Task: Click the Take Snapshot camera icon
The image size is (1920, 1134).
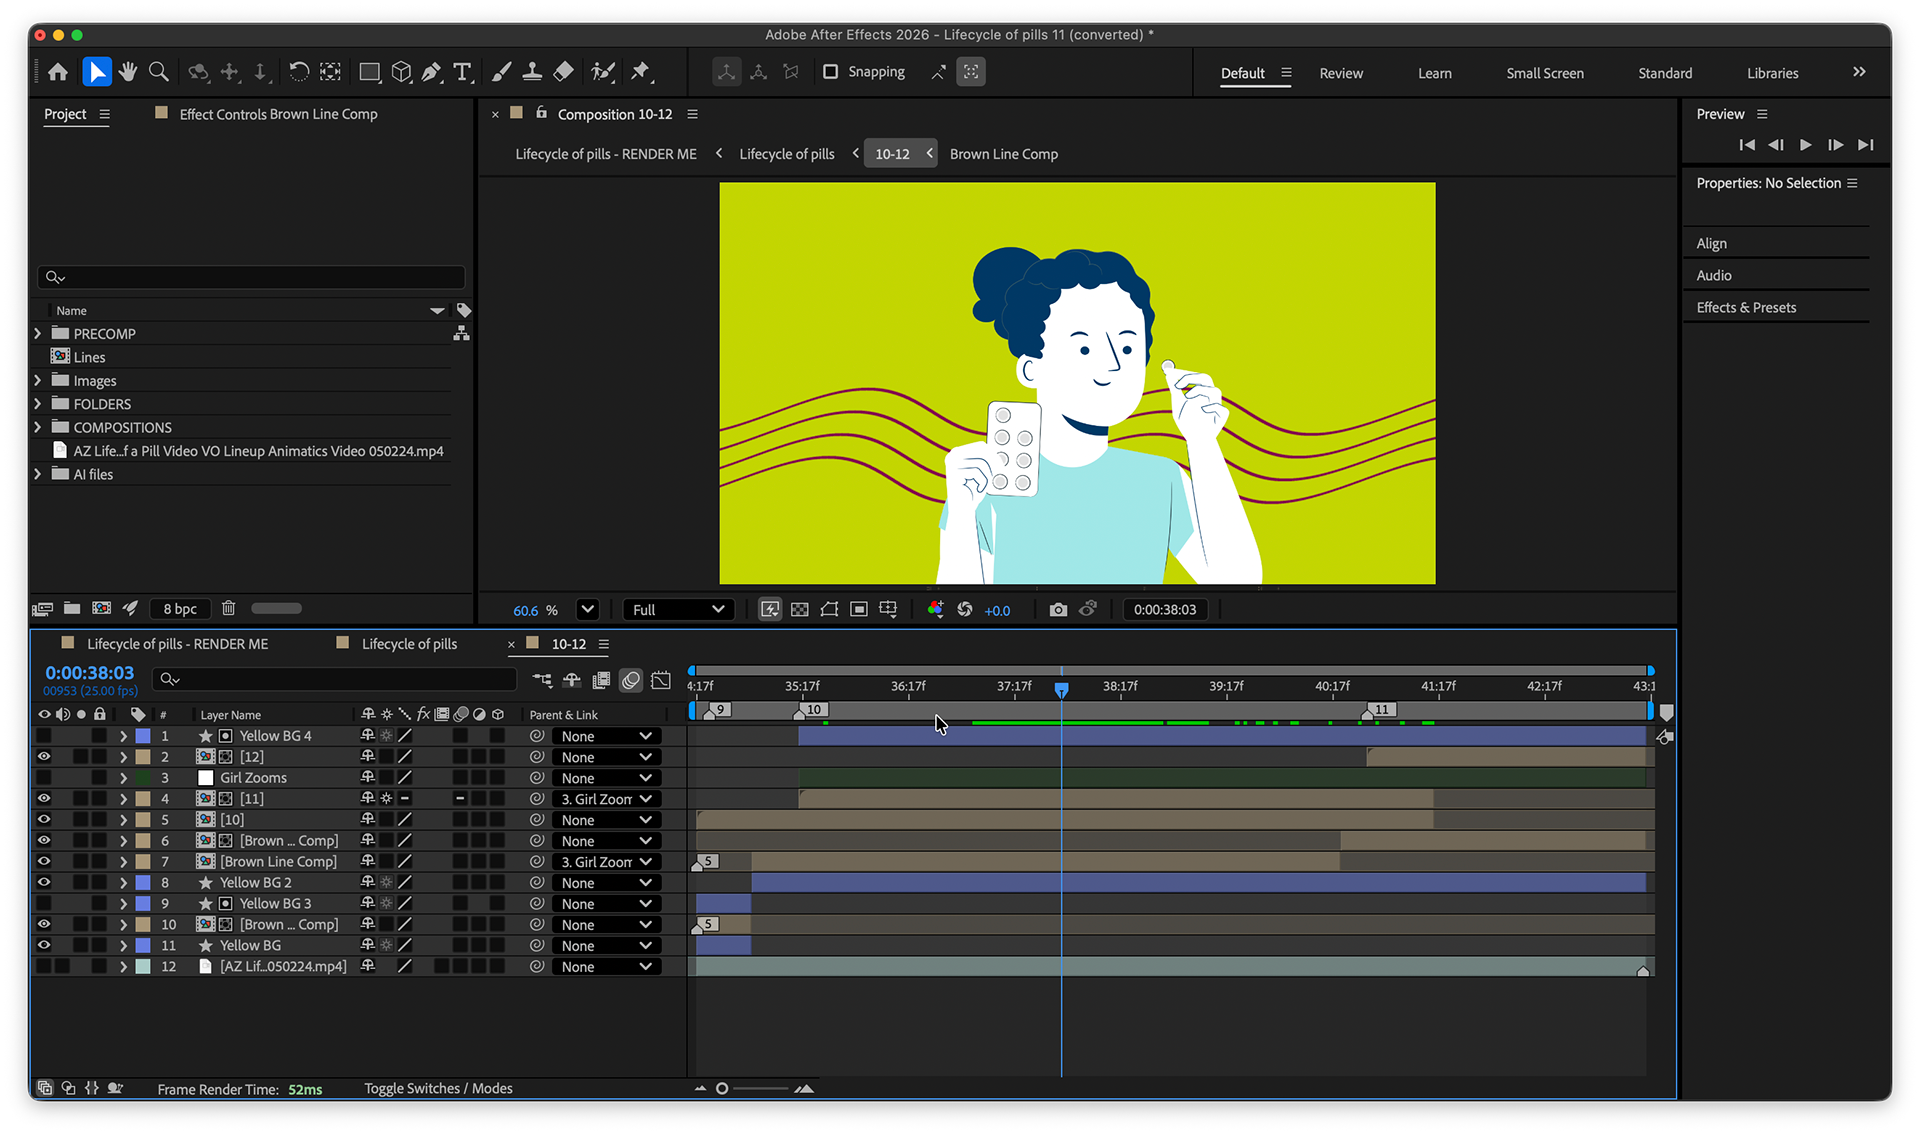Action: tap(1058, 609)
